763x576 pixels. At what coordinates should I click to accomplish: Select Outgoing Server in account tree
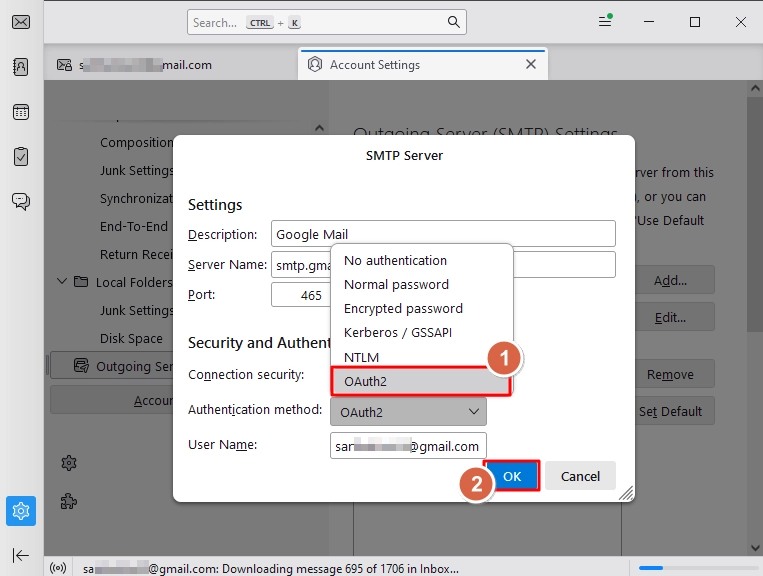coord(111,366)
